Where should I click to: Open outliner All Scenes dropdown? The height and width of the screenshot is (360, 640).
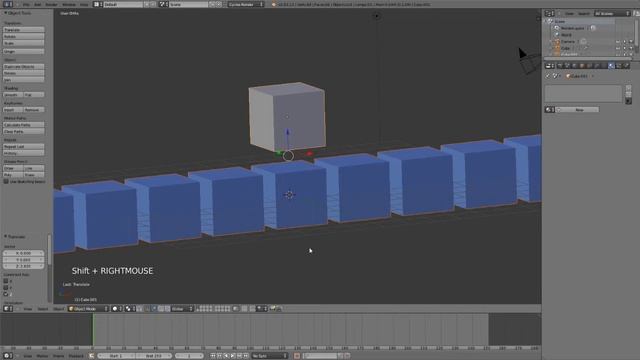point(612,13)
